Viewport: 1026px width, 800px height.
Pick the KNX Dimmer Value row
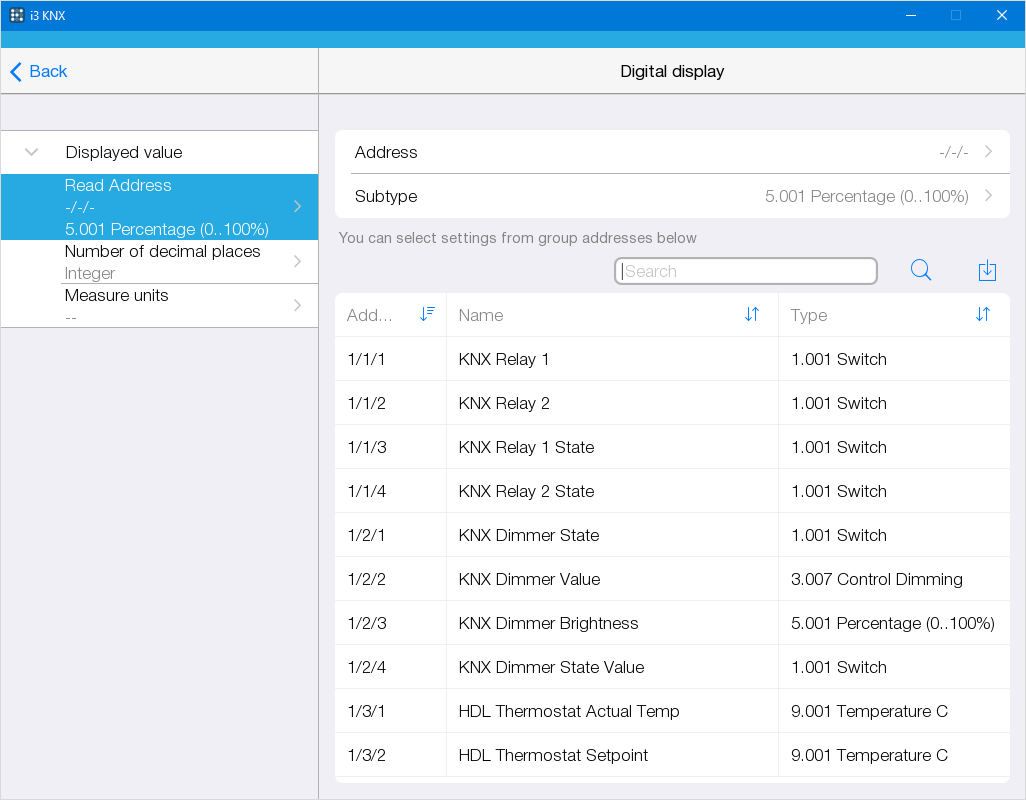672,579
